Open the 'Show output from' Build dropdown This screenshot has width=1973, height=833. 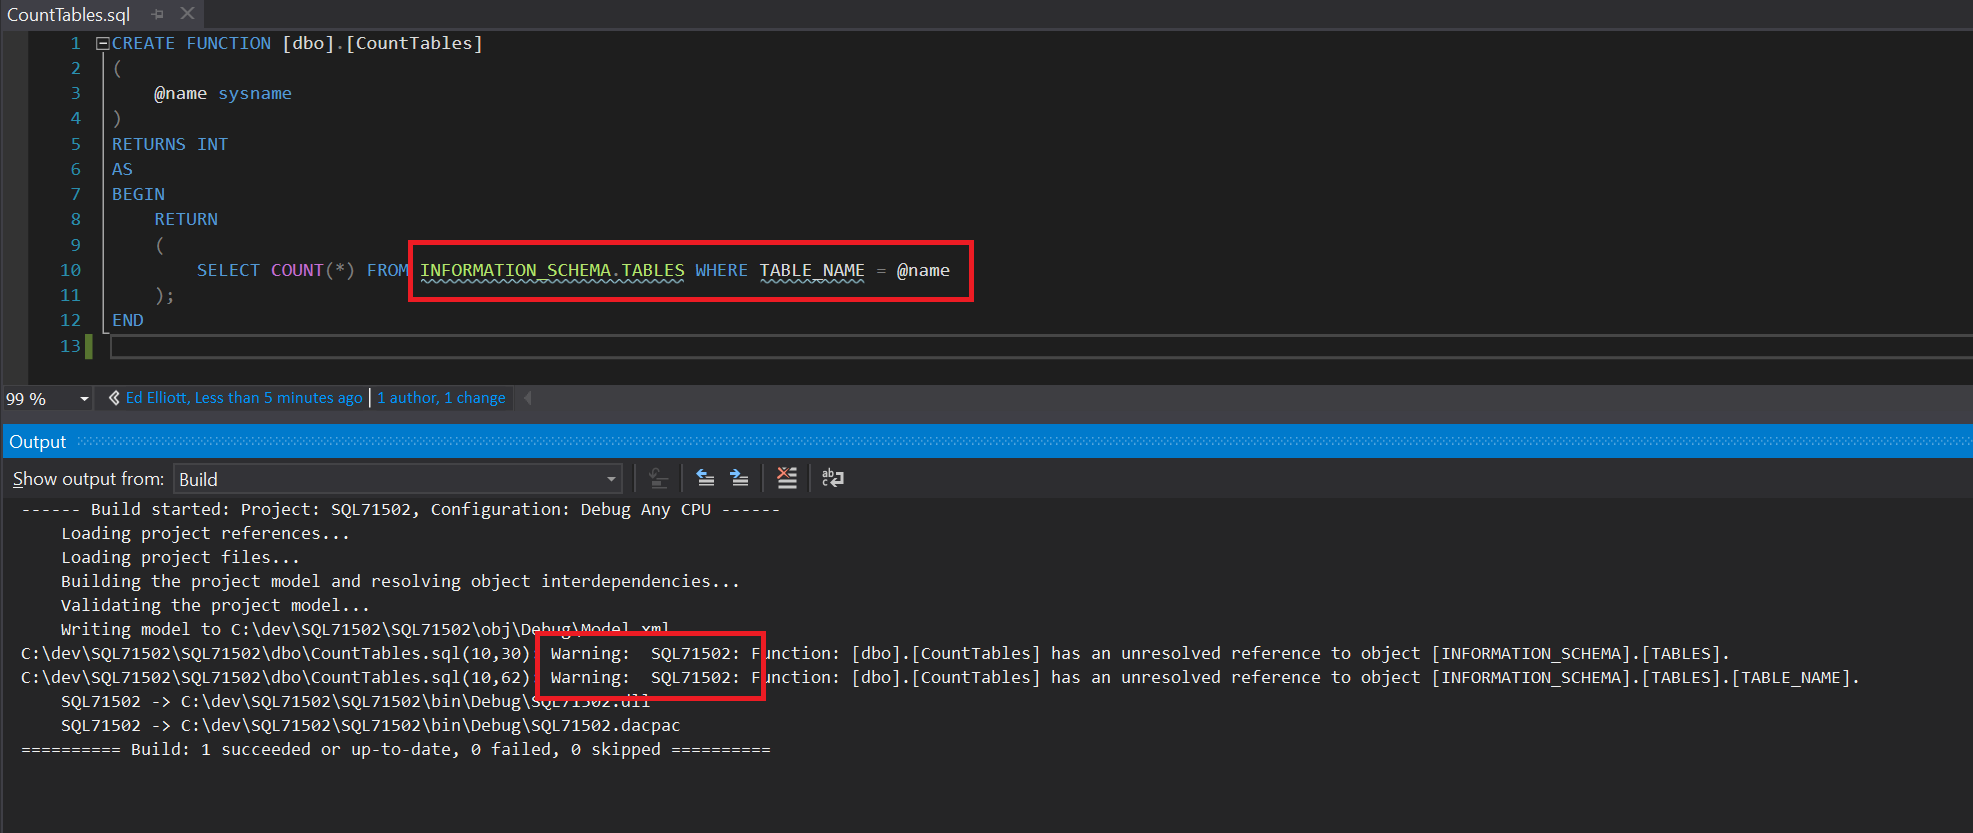click(398, 479)
